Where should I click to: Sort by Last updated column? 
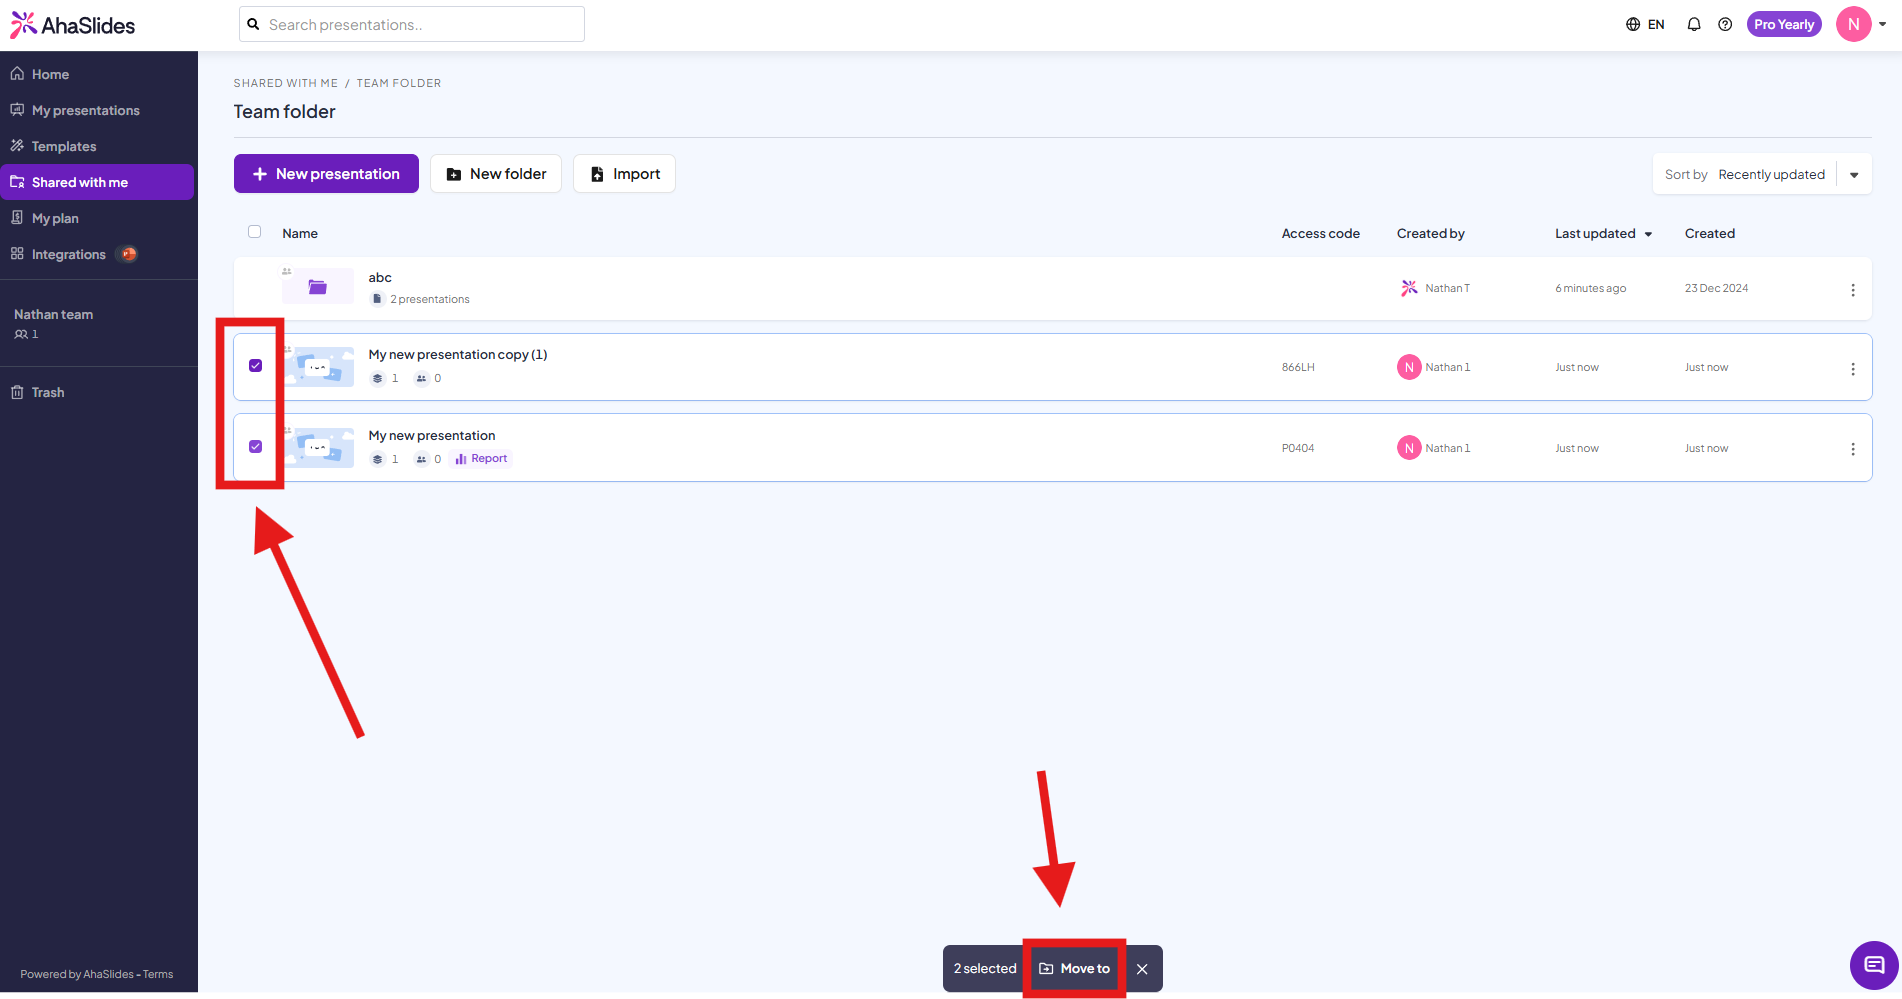[1603, 233]
